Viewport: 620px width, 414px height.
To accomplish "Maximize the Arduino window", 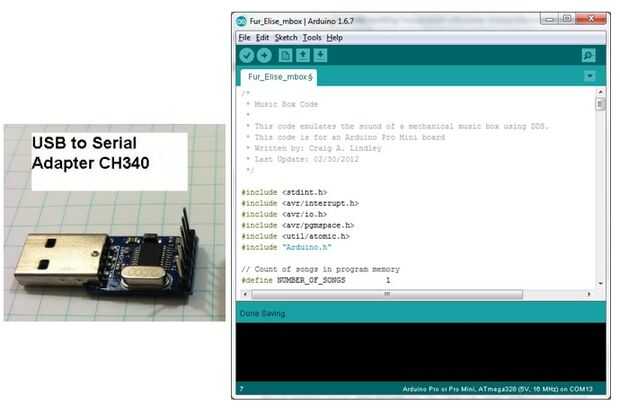I will [566, 19].
